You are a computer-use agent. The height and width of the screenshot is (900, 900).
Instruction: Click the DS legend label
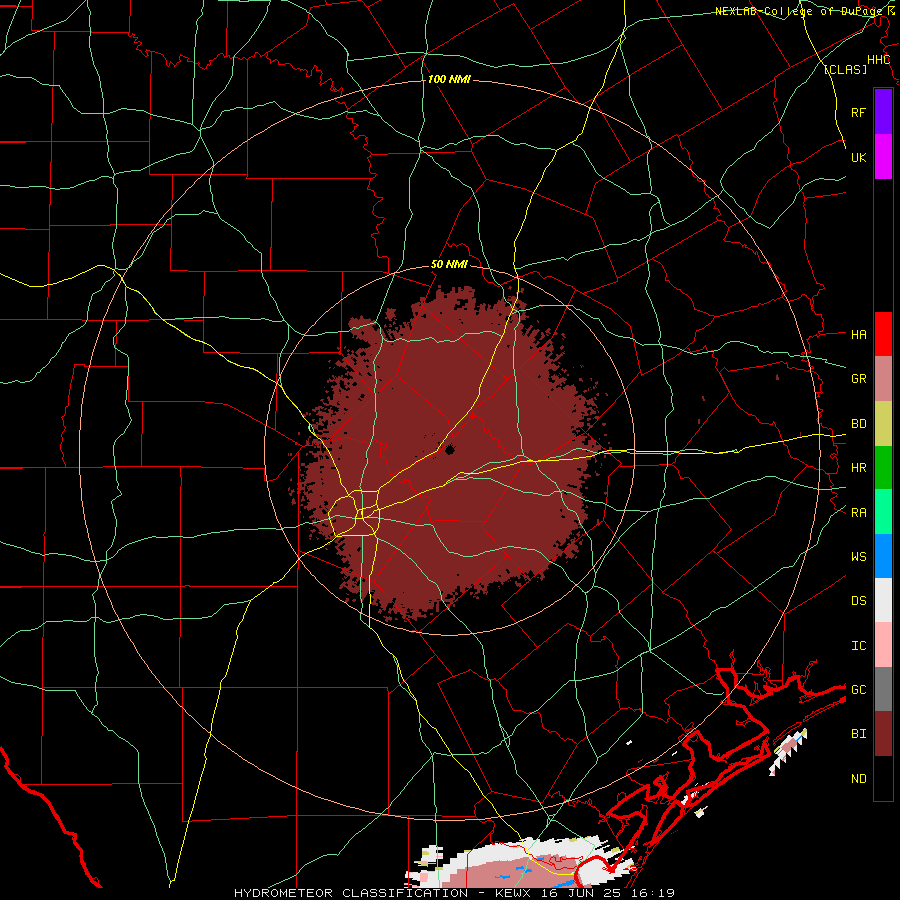pyautogui.click(x=858, y=601)
